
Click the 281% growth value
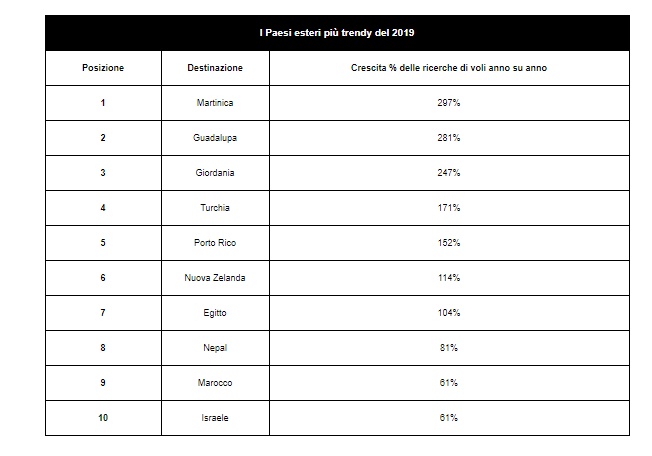[449, 138]
